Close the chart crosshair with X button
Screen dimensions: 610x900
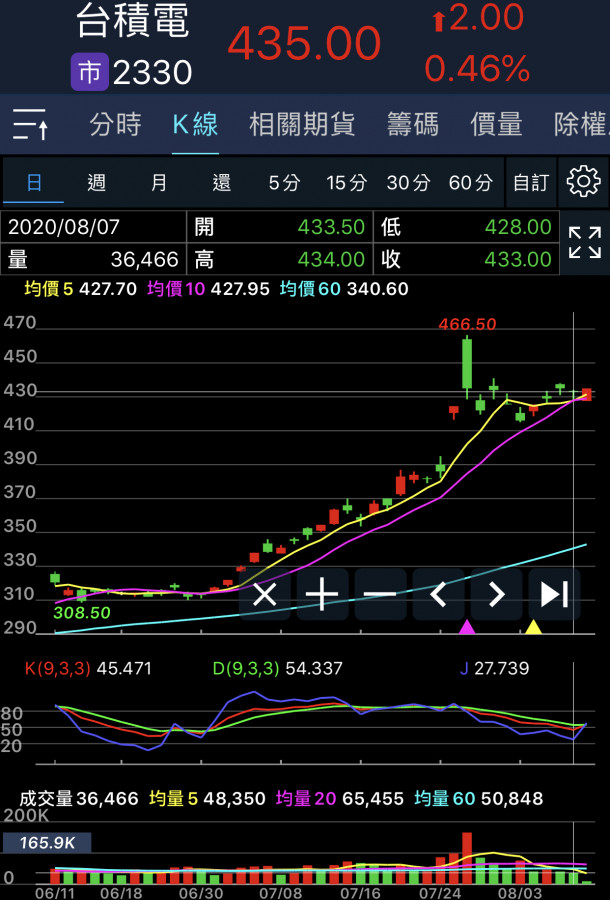point(264,595)
